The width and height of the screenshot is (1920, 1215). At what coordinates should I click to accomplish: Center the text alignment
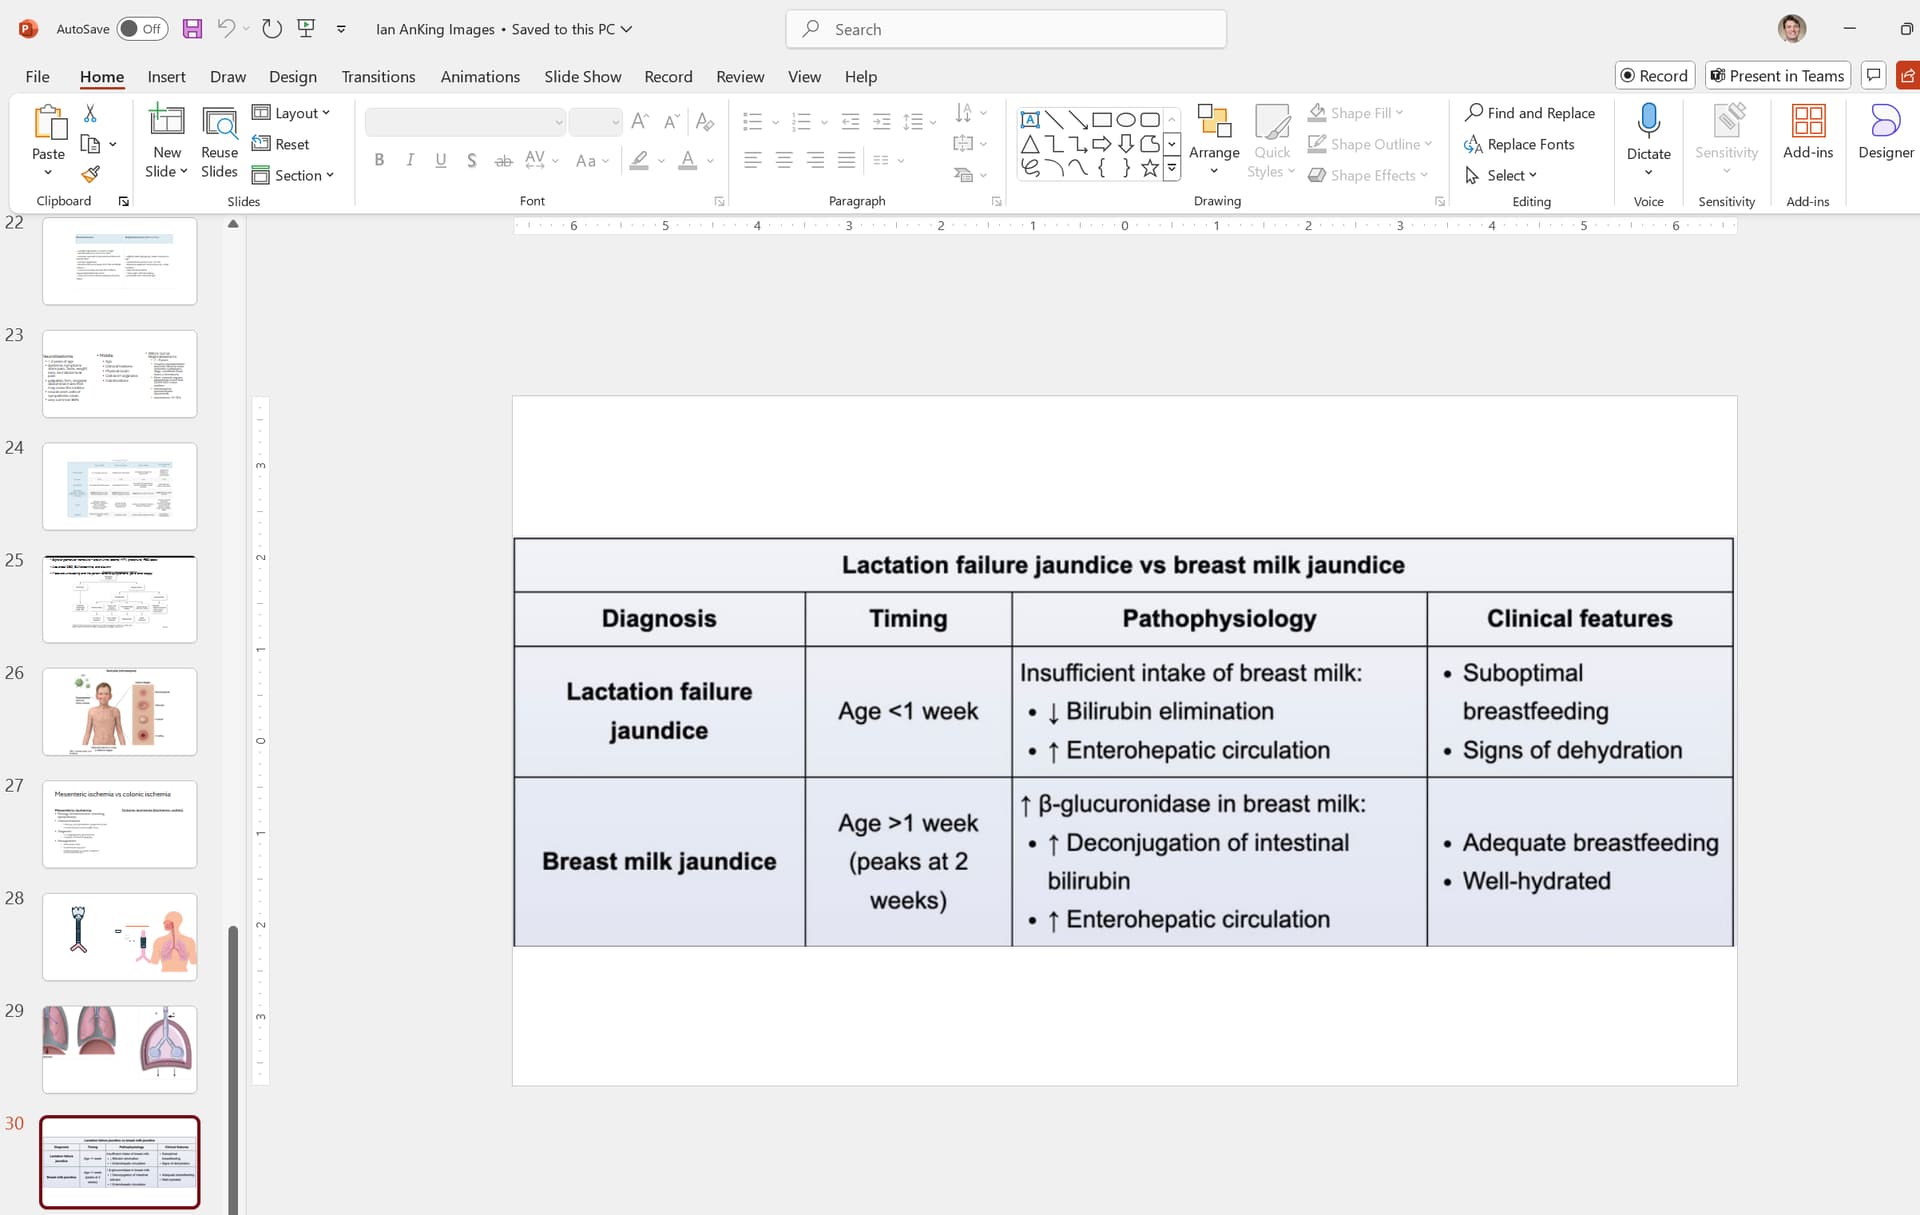click(784, 160)
